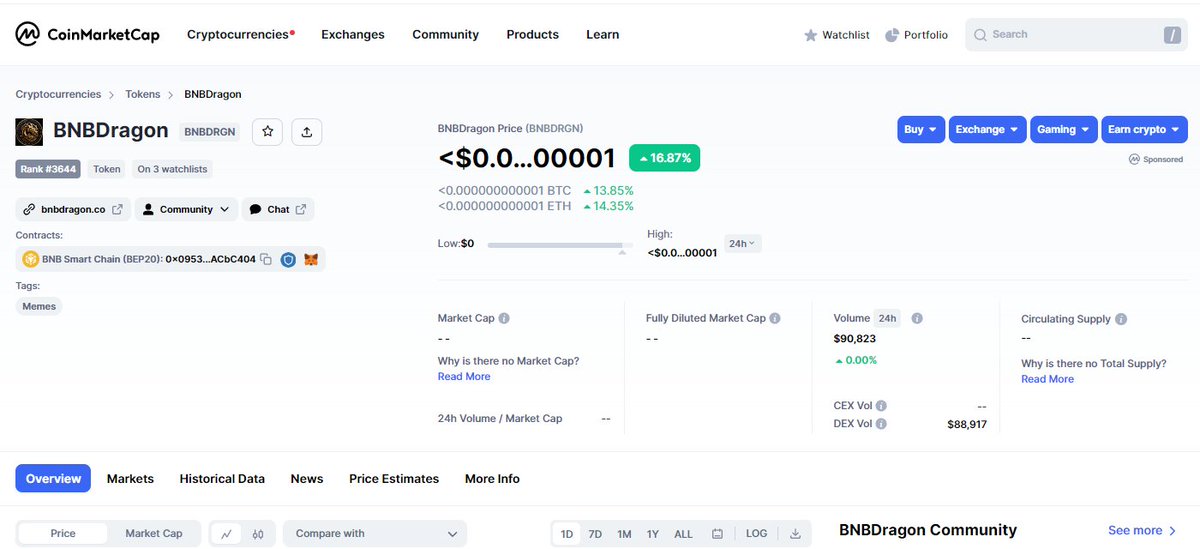The width and height of the screenshot is (1200, 549).
Task: Open the chart calendar date picker
Action: [717, 534]
